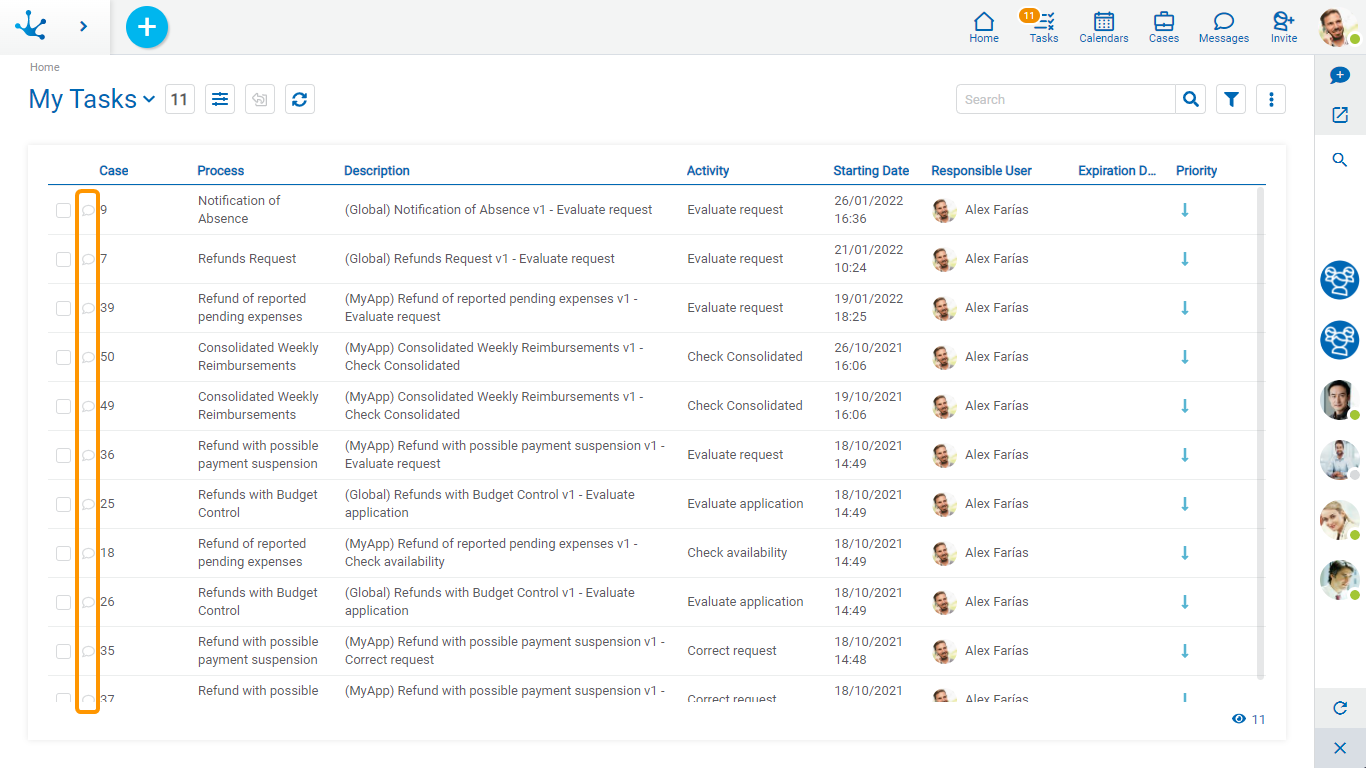Click the open-in-new-window side icon
This screenshot has height=768, width=1366.
click(x=1340, y=115)
